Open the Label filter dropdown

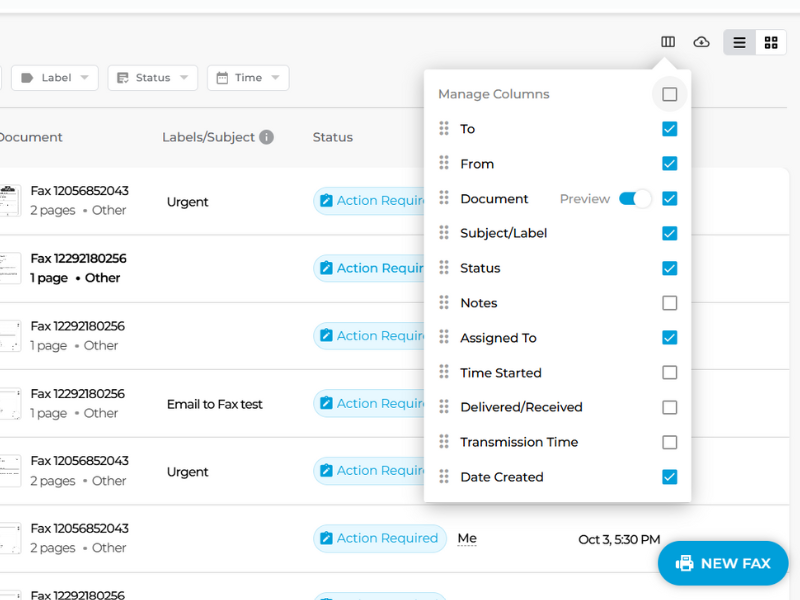coord(54,77)
